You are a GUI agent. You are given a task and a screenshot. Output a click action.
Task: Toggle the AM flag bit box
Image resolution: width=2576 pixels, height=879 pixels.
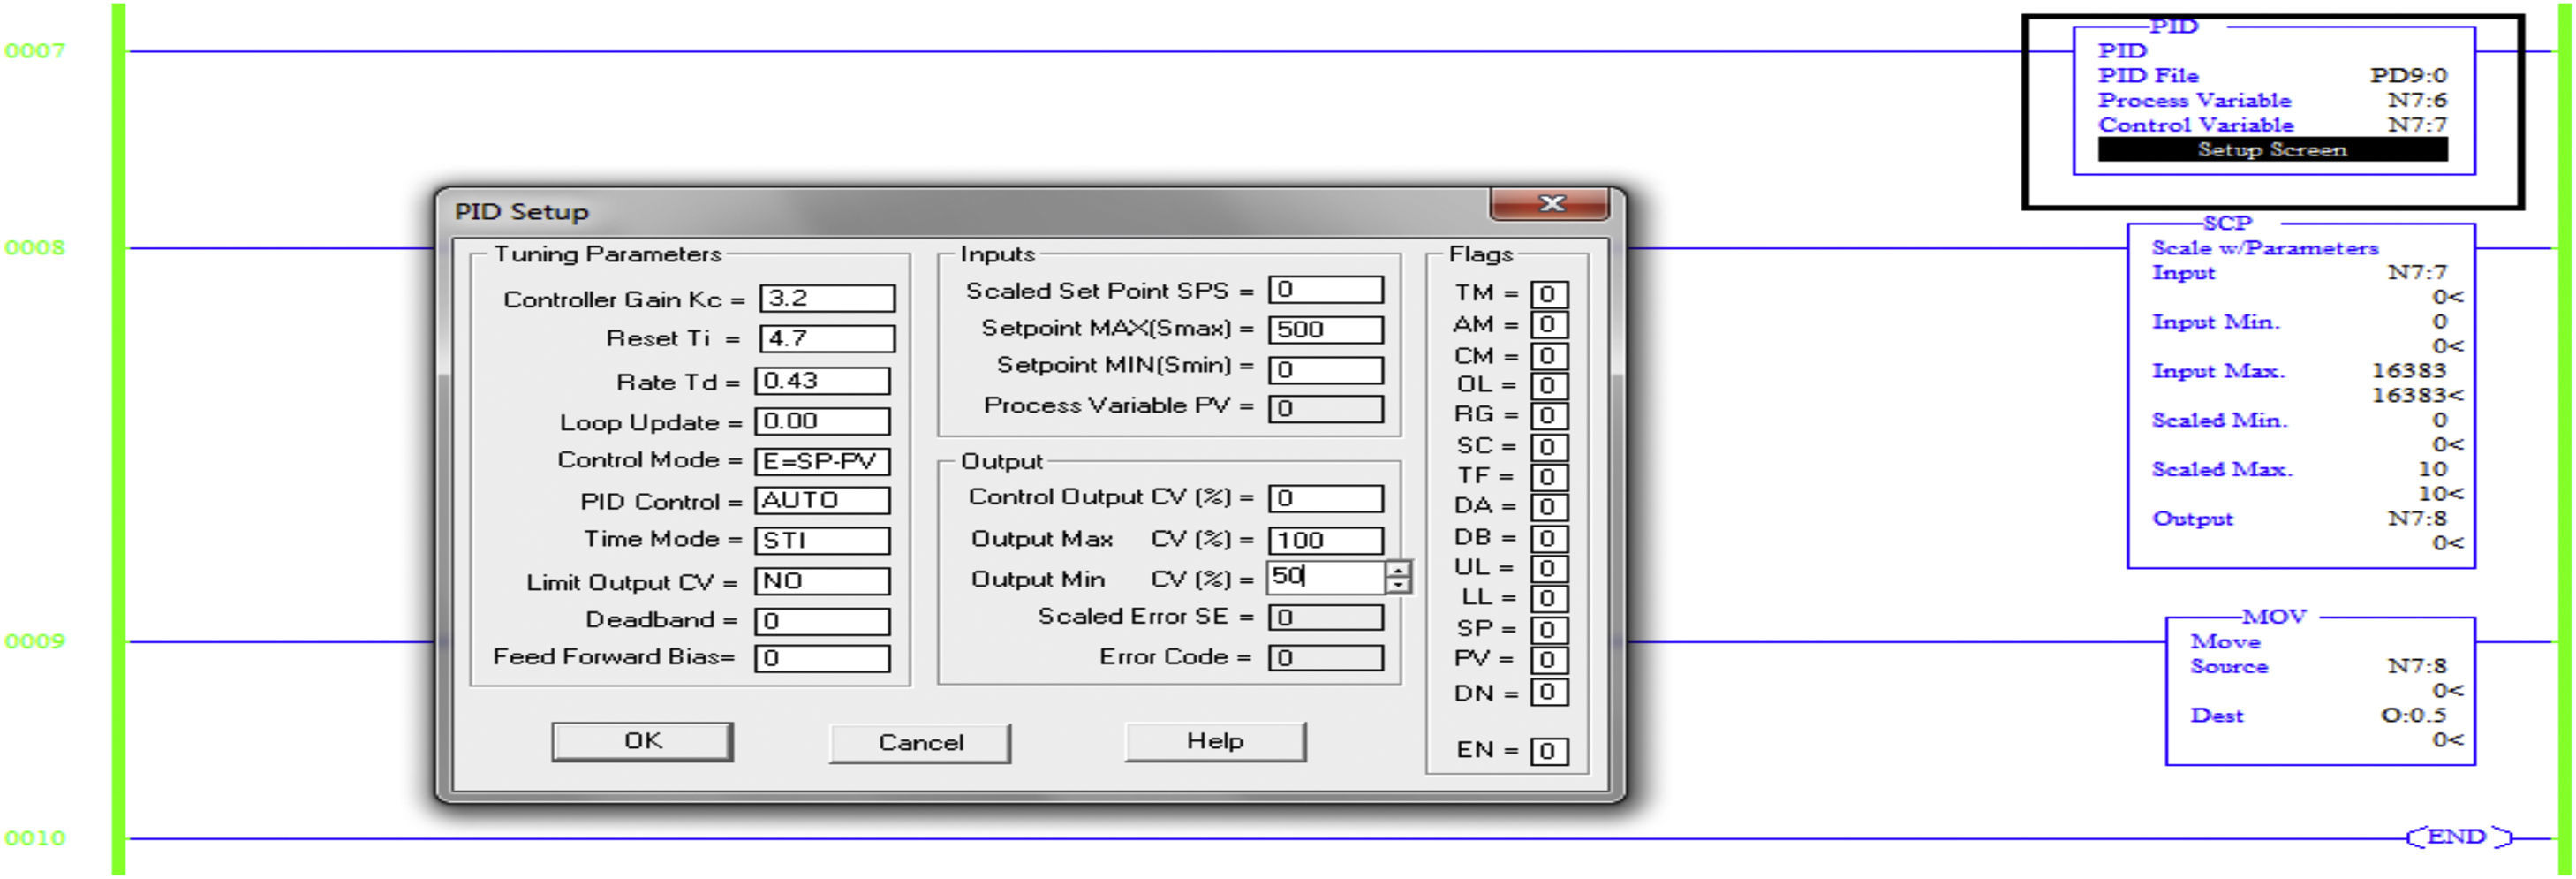click(x=1548, y=325)
